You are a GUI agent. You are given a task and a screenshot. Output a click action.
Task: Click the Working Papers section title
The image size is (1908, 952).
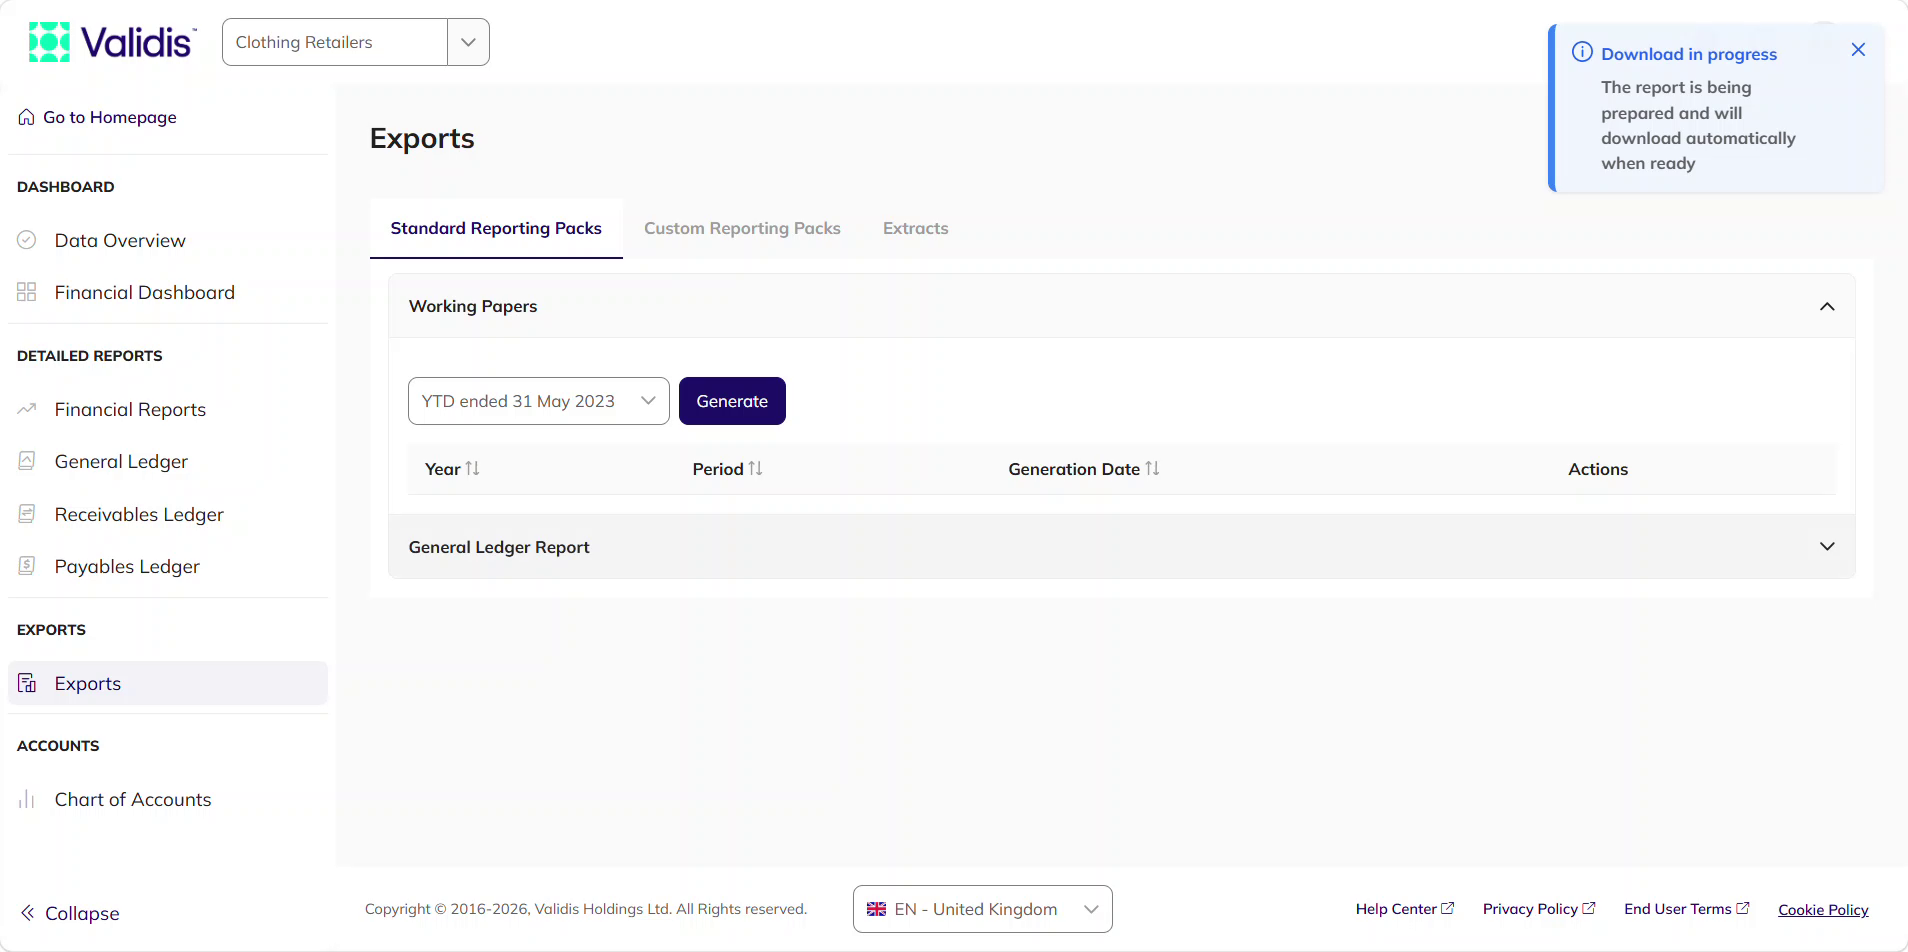[x=473, y=306]
